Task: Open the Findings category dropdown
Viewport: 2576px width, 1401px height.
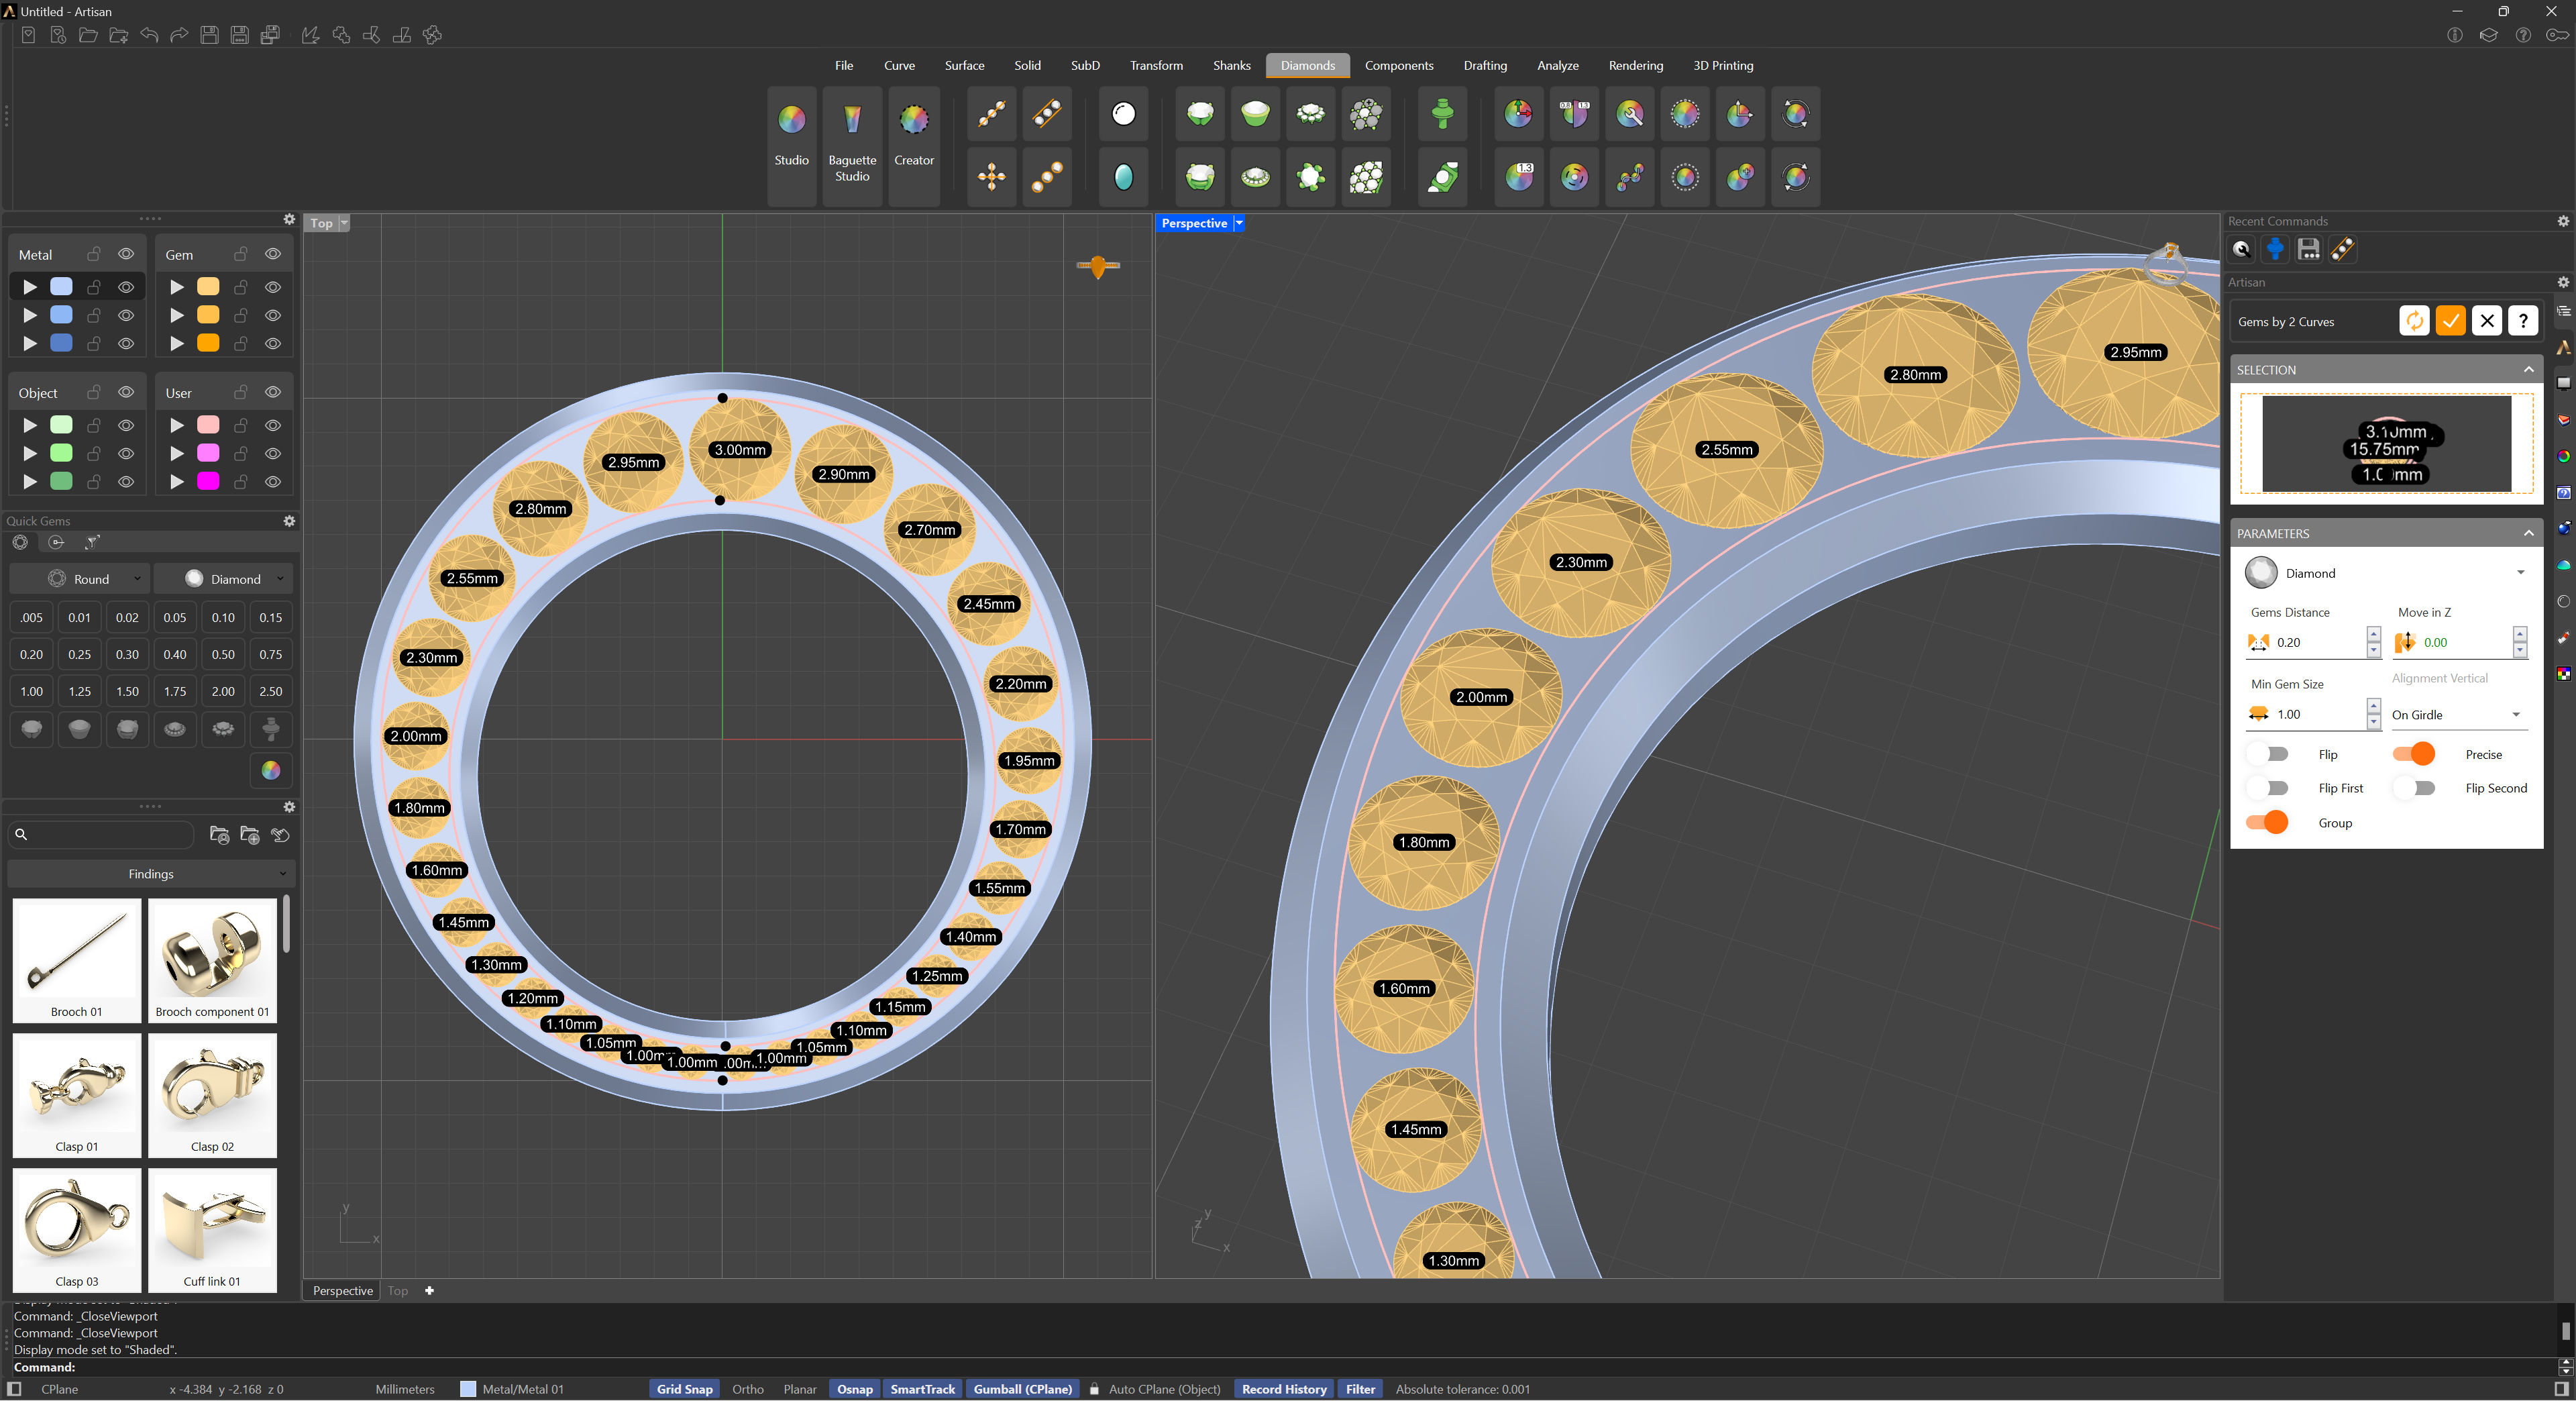Action: [x=151, y=874]
